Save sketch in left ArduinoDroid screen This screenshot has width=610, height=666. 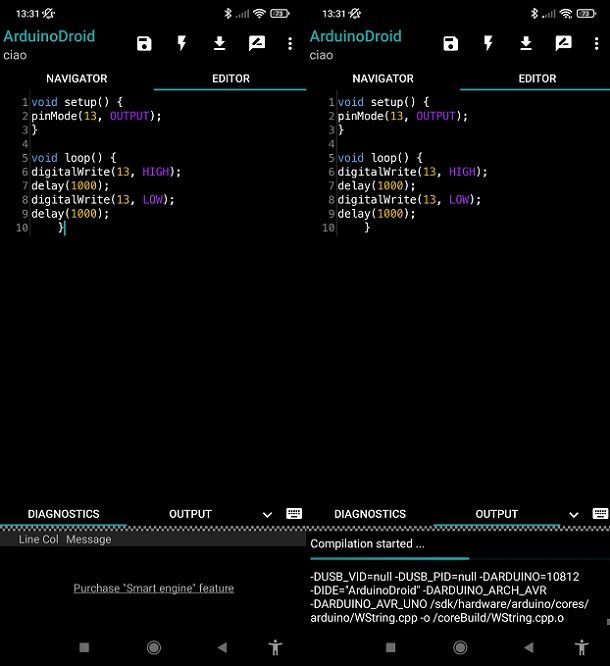click(144, 43)
